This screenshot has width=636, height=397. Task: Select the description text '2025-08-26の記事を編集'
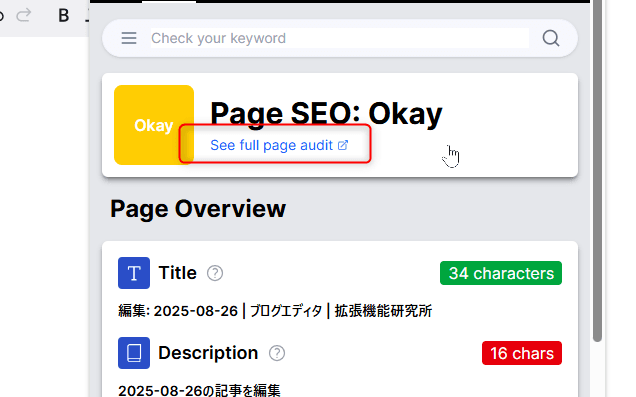[x=199, y=391]
